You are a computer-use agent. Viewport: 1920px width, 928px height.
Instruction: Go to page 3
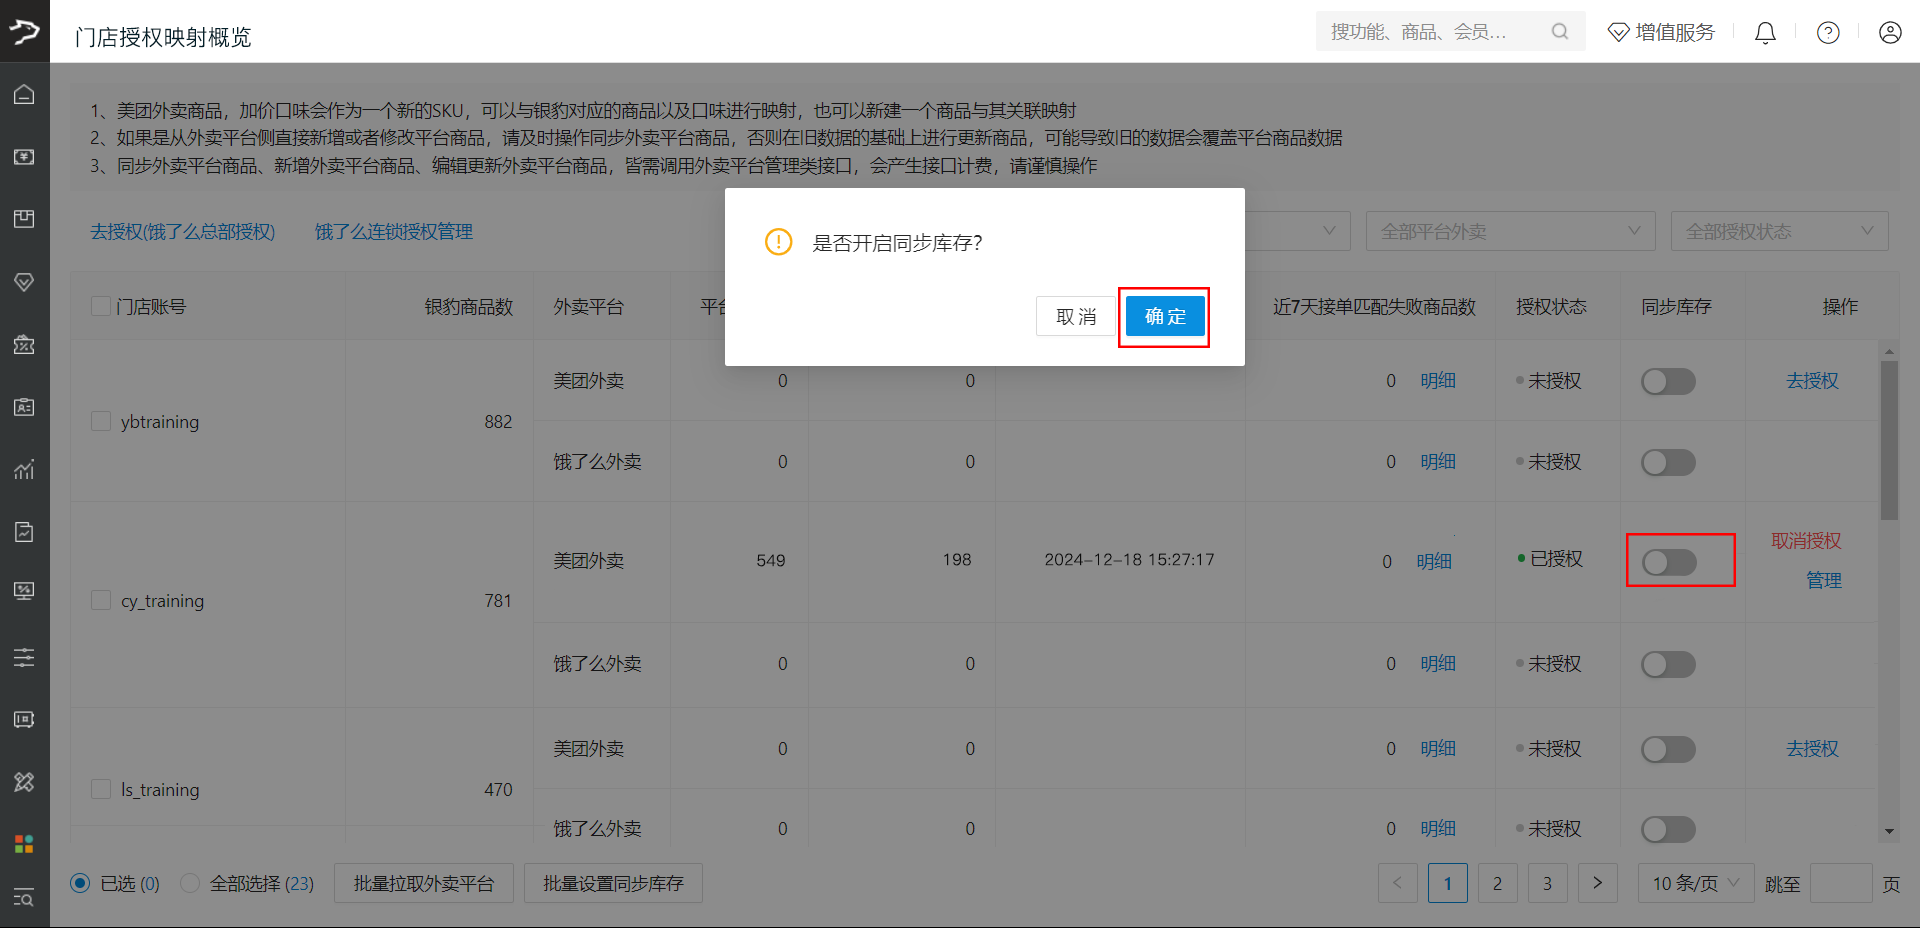click(x=1547, y=883)
